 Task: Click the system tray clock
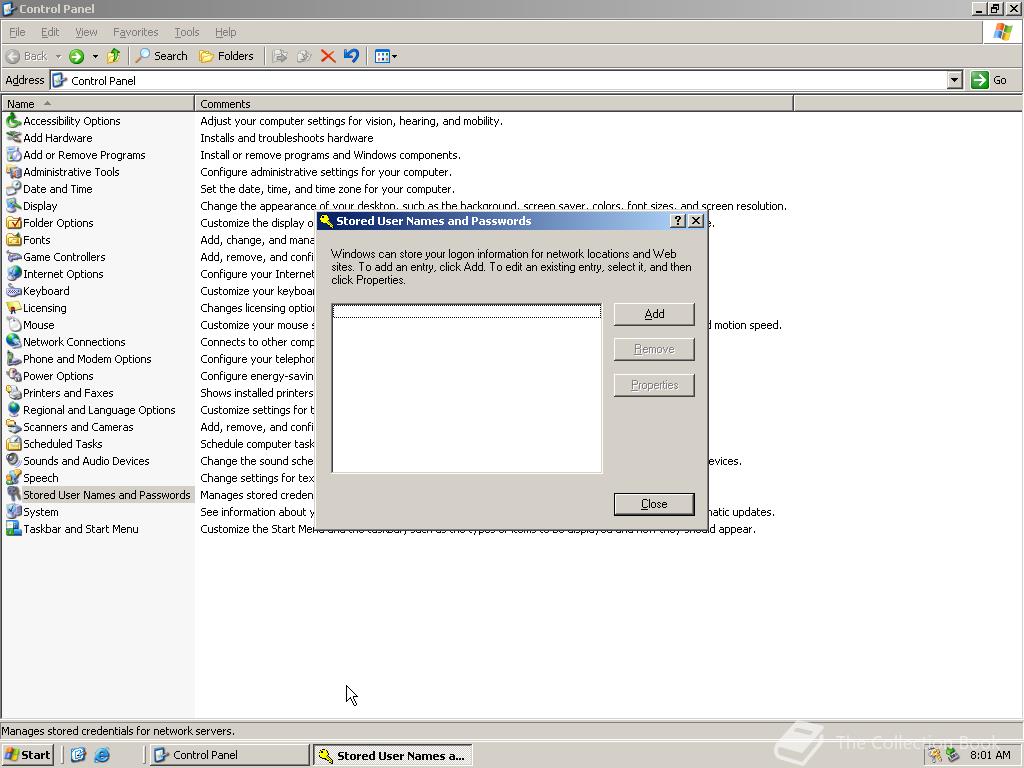point(990,755)
